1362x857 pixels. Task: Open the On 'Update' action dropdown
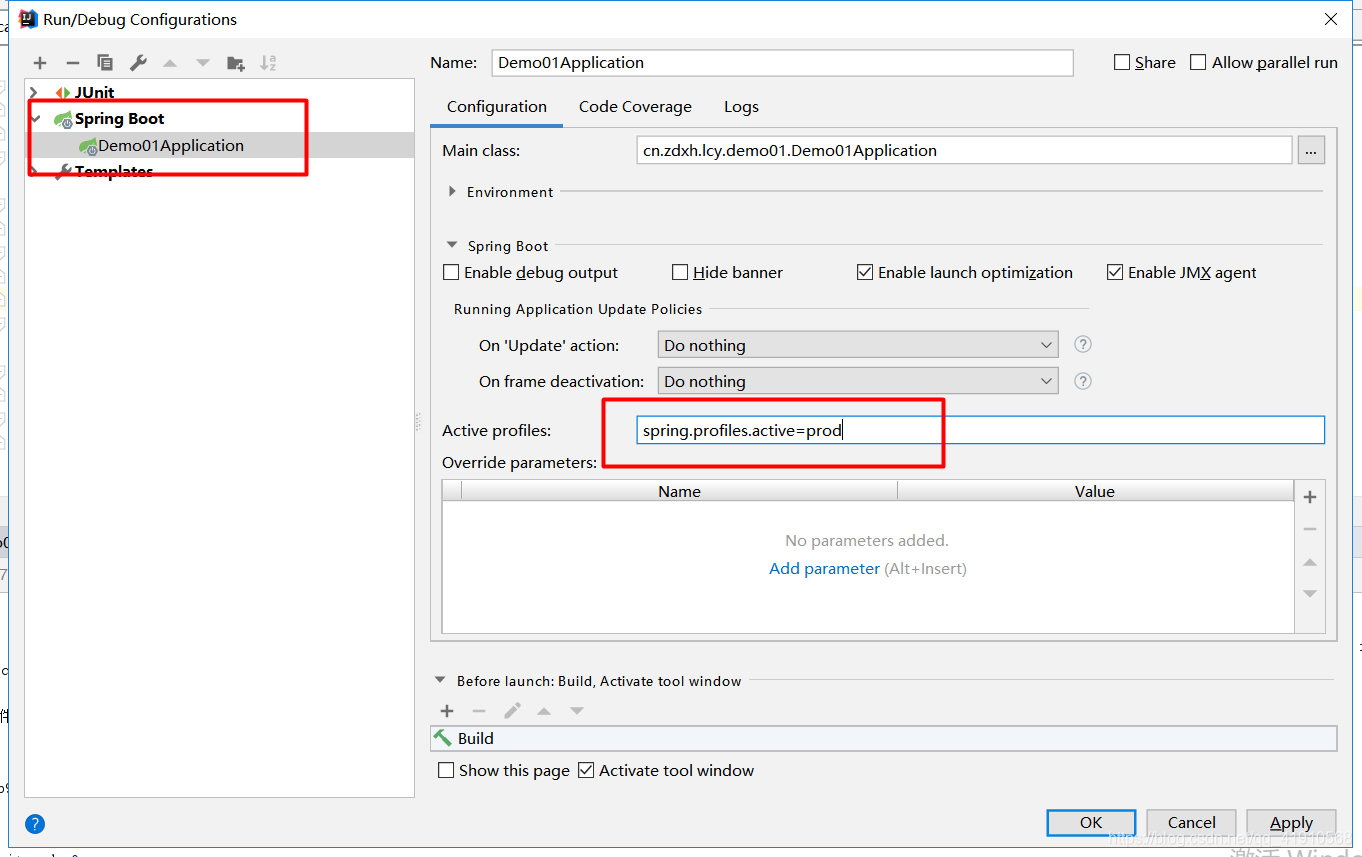858,345
